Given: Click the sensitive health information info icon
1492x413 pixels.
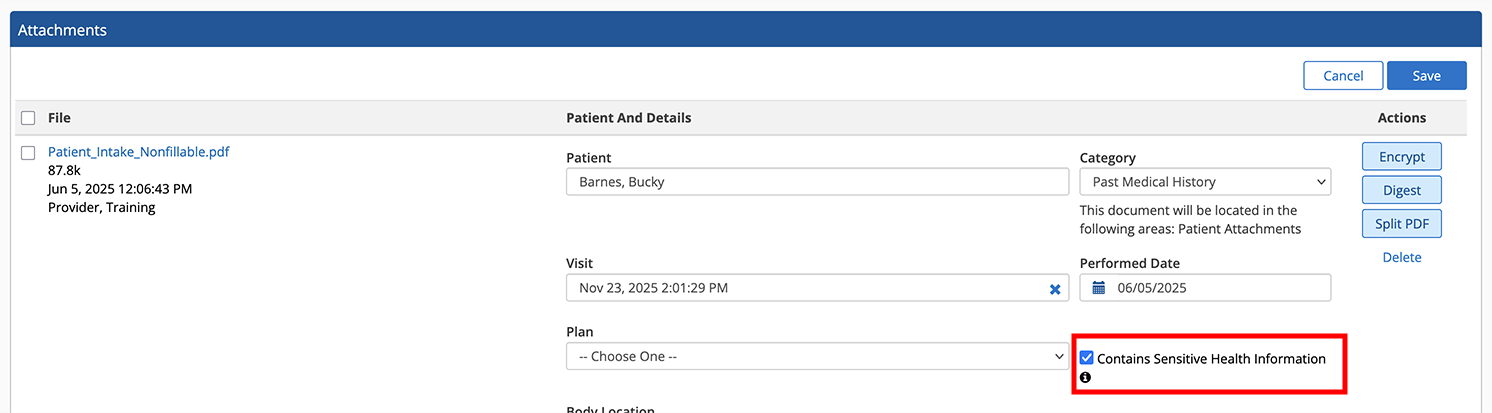Looking at the screenshot, I should (x=1085, y=378).
